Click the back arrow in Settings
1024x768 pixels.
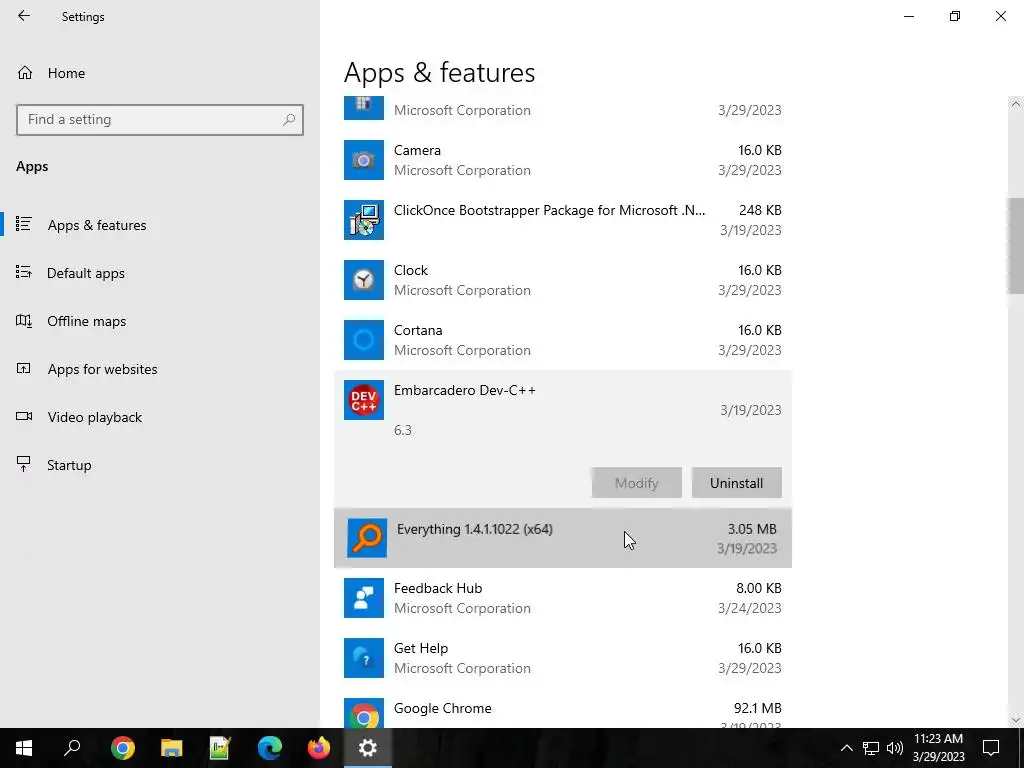(x=24, y=16)
